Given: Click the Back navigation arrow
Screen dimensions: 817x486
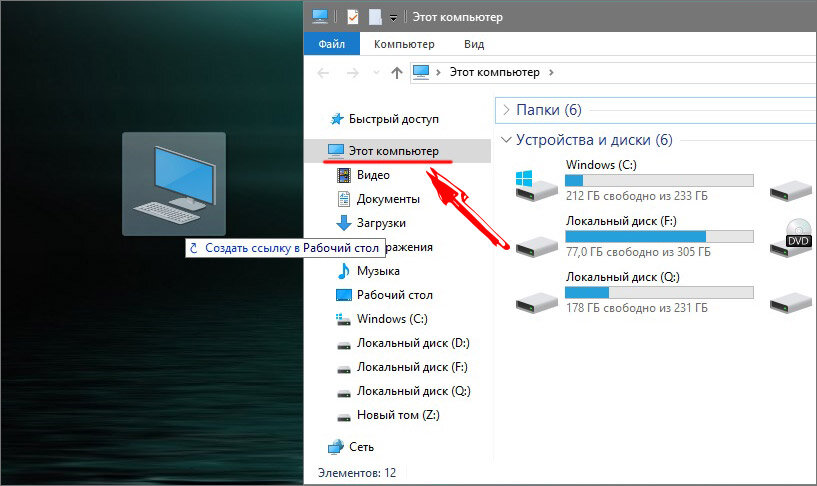Looking at the screenshot, I should tap(323, 73).
